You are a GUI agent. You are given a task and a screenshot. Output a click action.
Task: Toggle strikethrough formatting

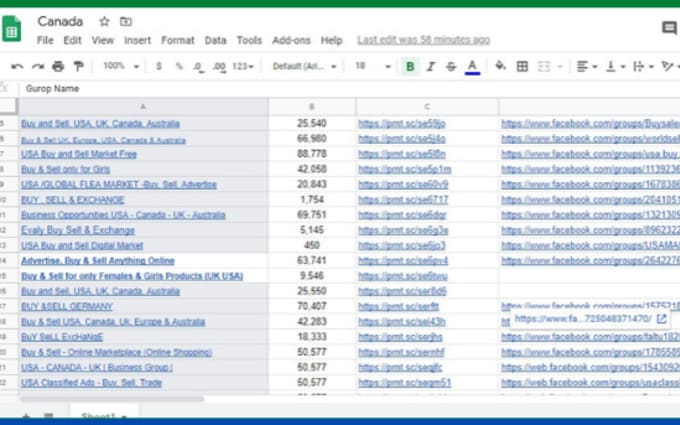point(451,66)
